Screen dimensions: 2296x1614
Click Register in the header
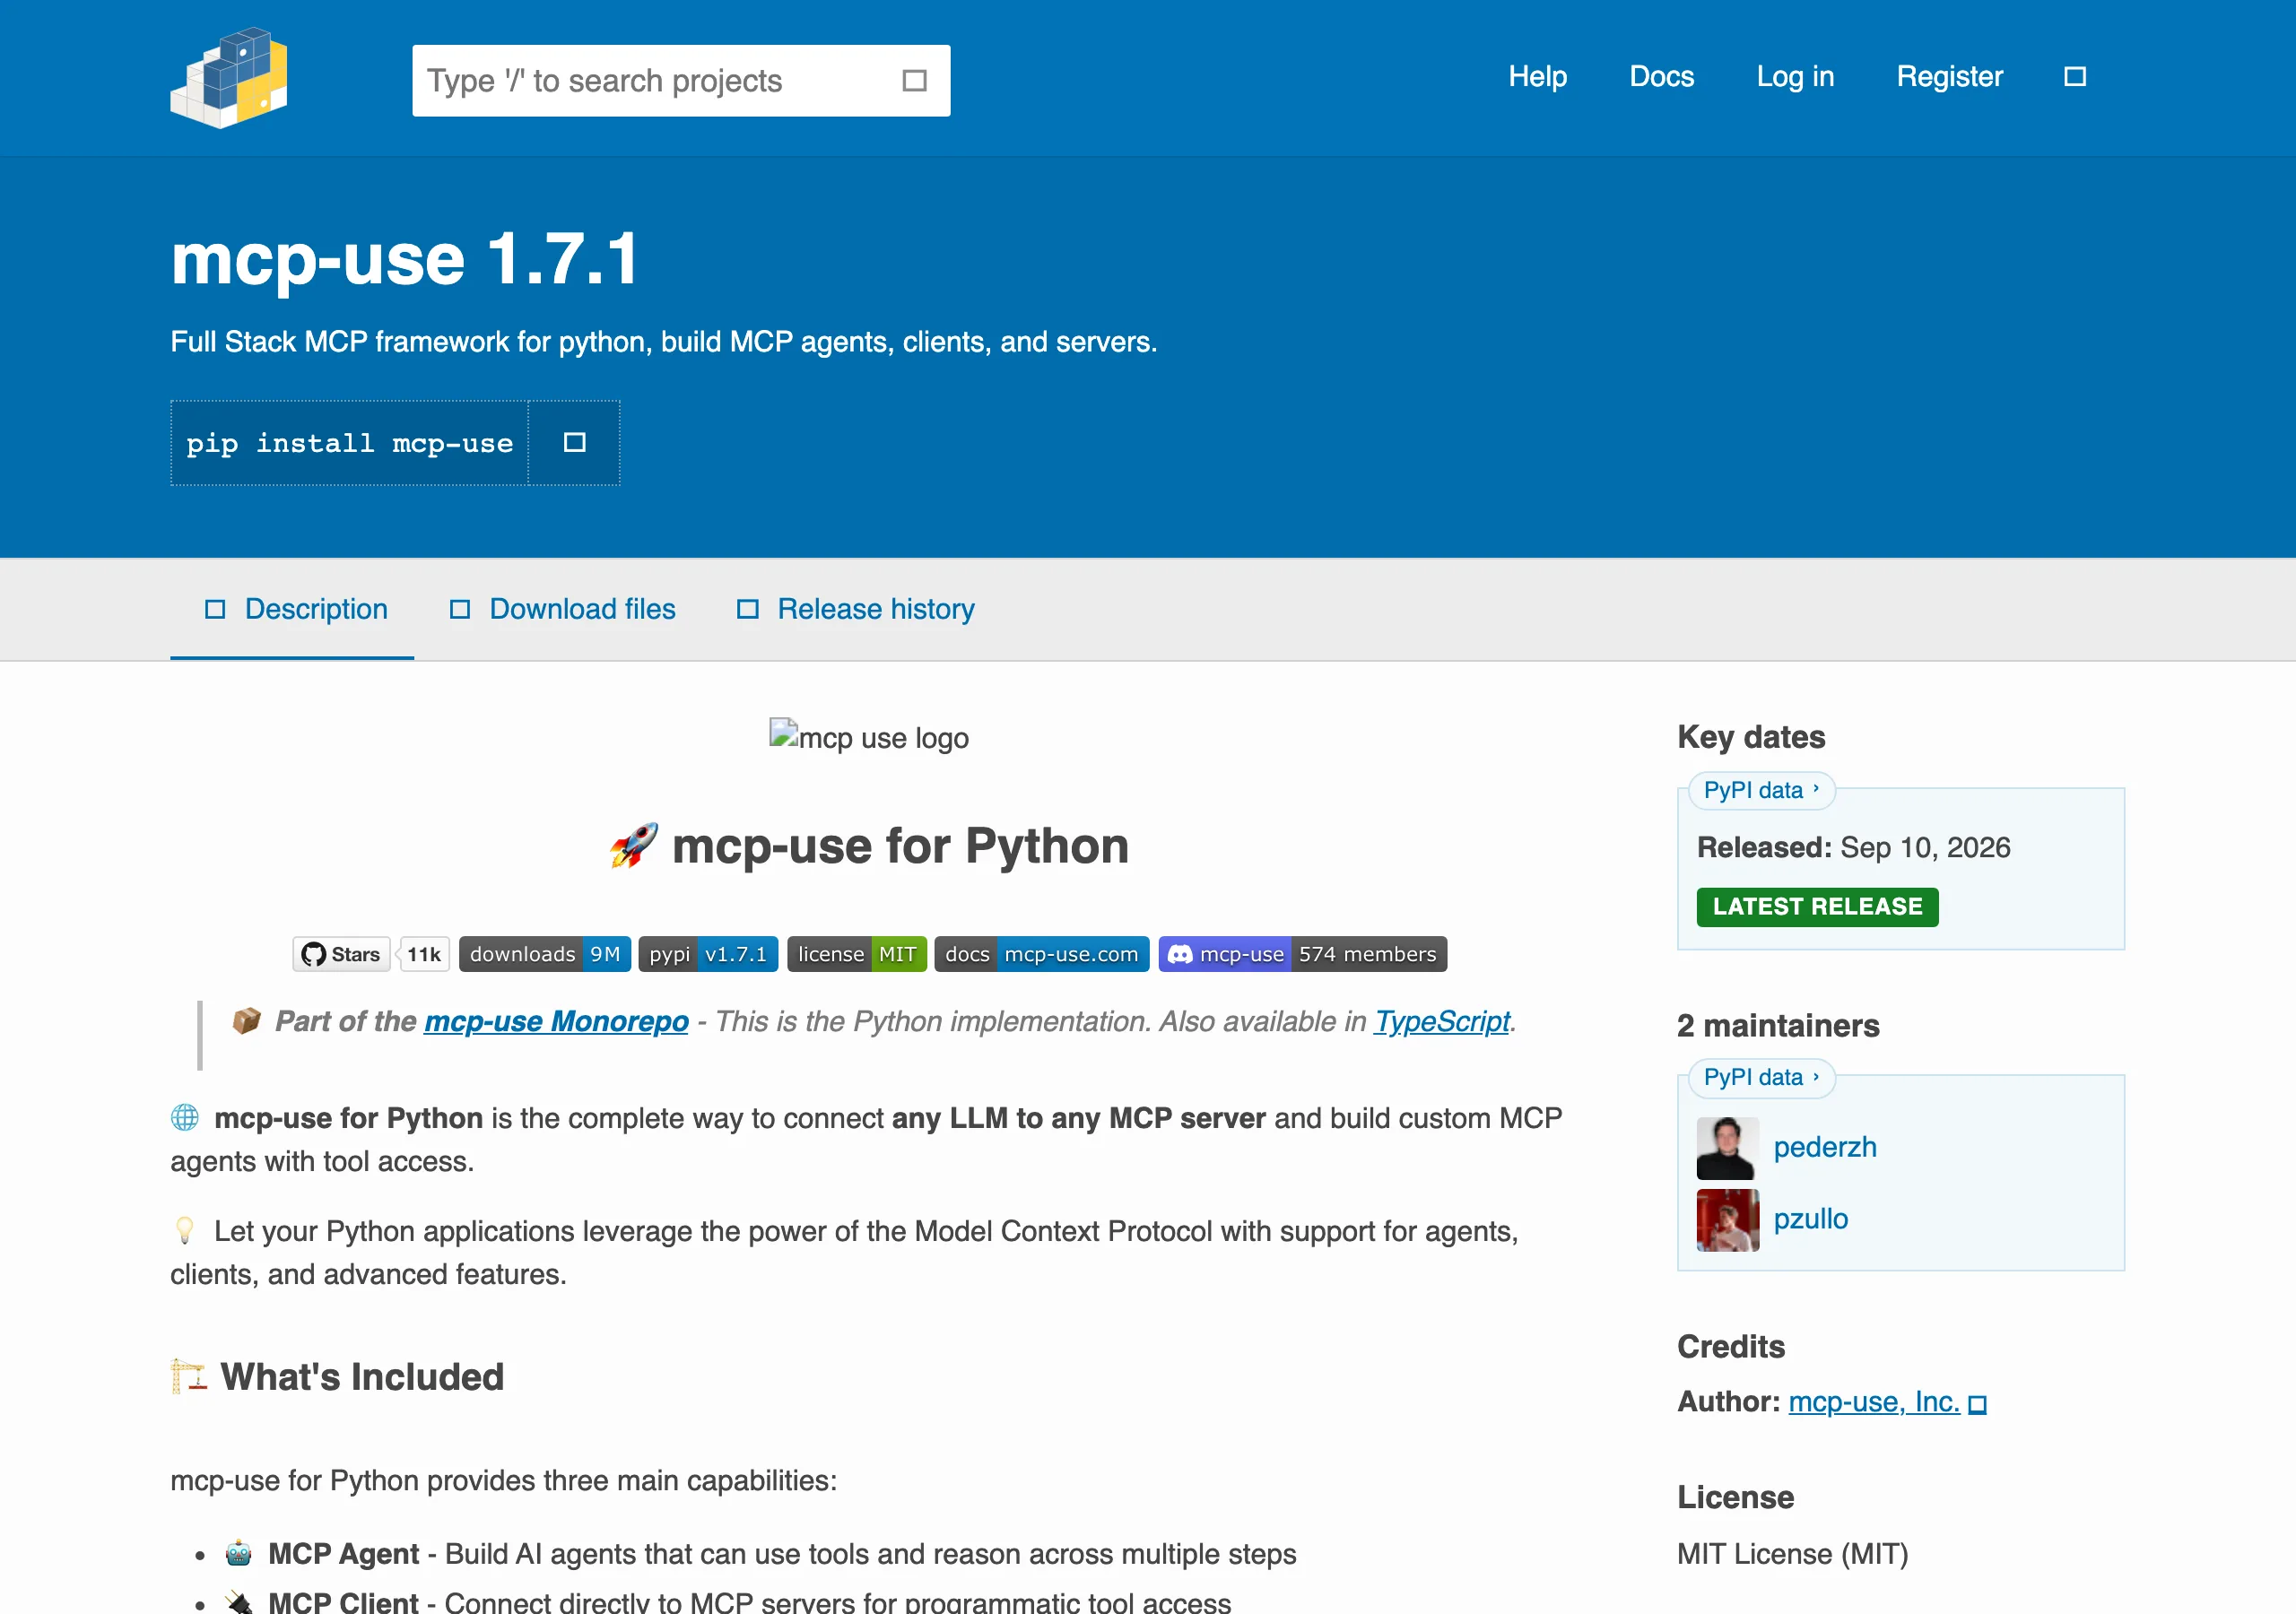tap(1949, 77)
